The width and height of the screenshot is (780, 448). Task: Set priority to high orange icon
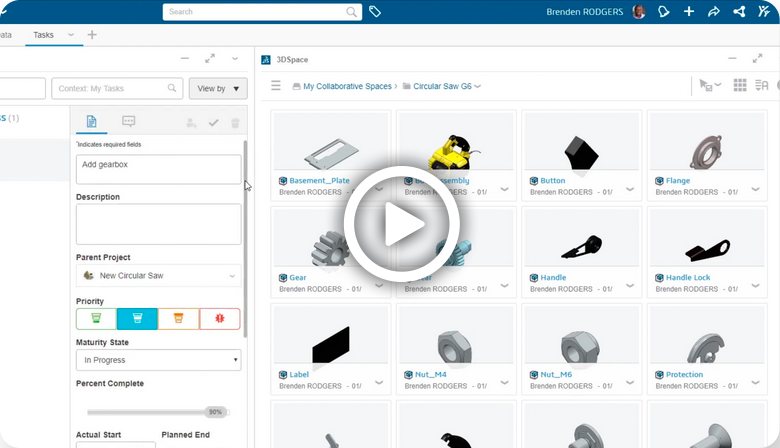pyautogui.click(x=179, y=319)
